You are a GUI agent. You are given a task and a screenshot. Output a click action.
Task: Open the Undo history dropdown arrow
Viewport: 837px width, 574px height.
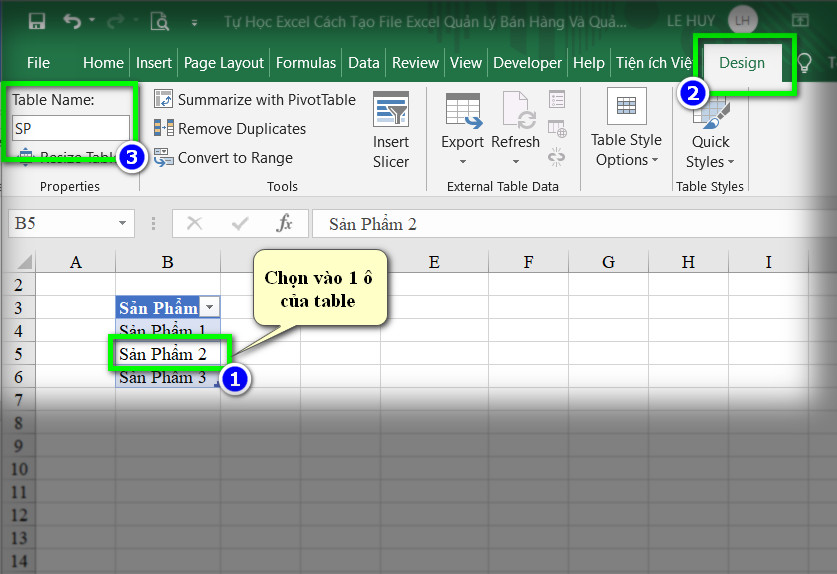[92, 20]
